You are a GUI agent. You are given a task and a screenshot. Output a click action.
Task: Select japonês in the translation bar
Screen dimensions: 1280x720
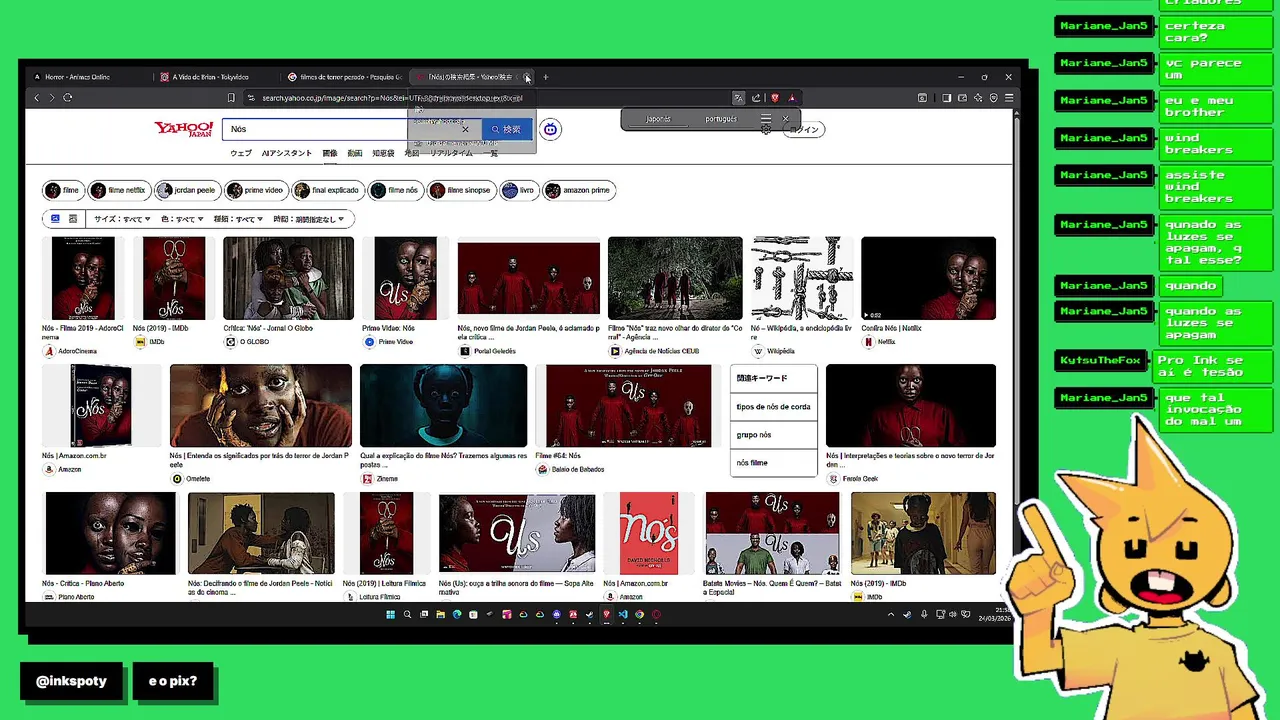coord(658,119)
